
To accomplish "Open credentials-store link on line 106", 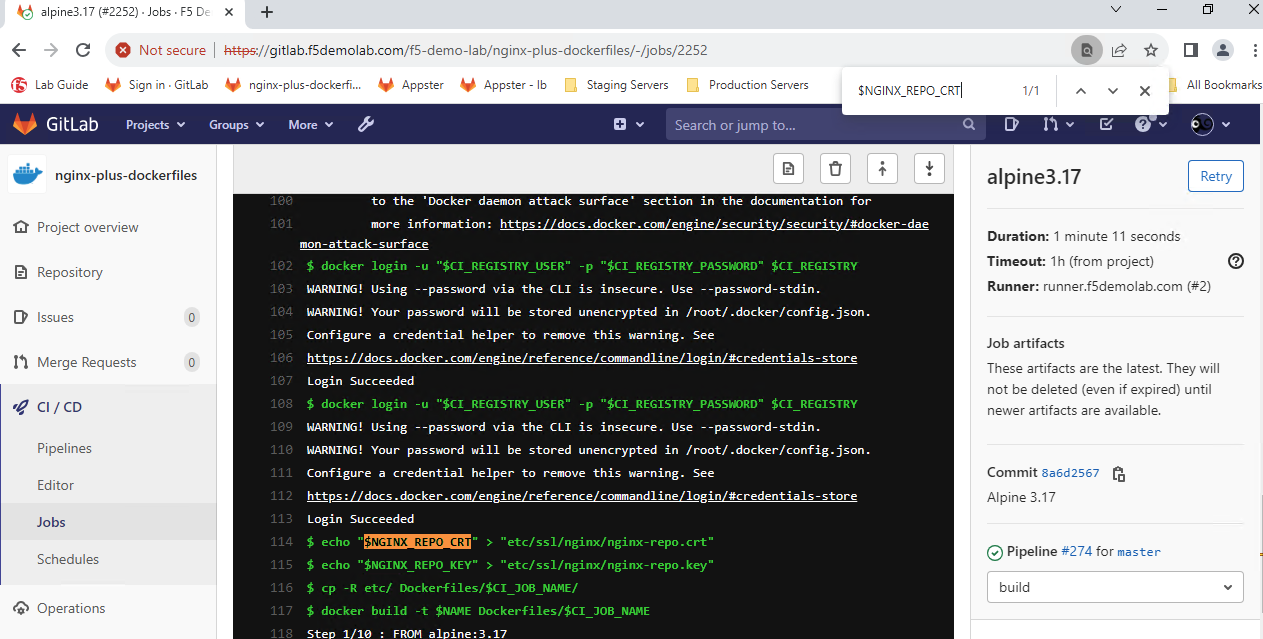I will click(x=582, y=358).
